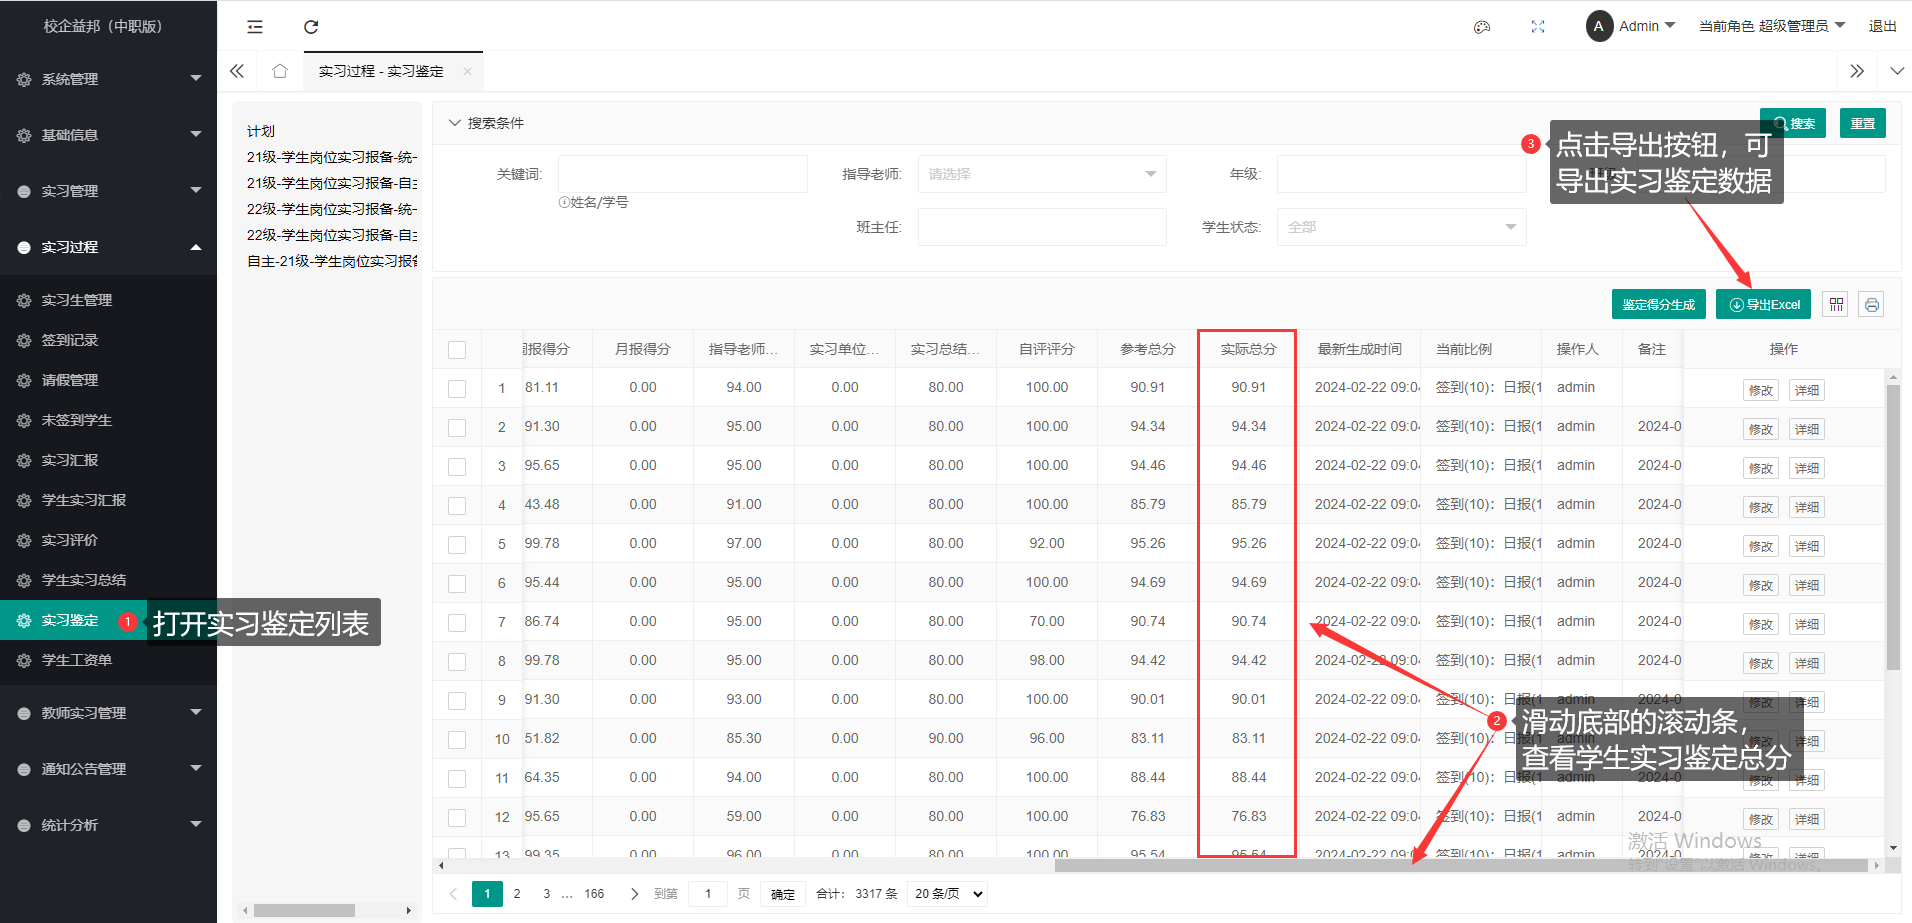Open the 学生状态 dropdown
Image resolution: width=1912 pixels, height=923 pixels.
(1400, 227)
